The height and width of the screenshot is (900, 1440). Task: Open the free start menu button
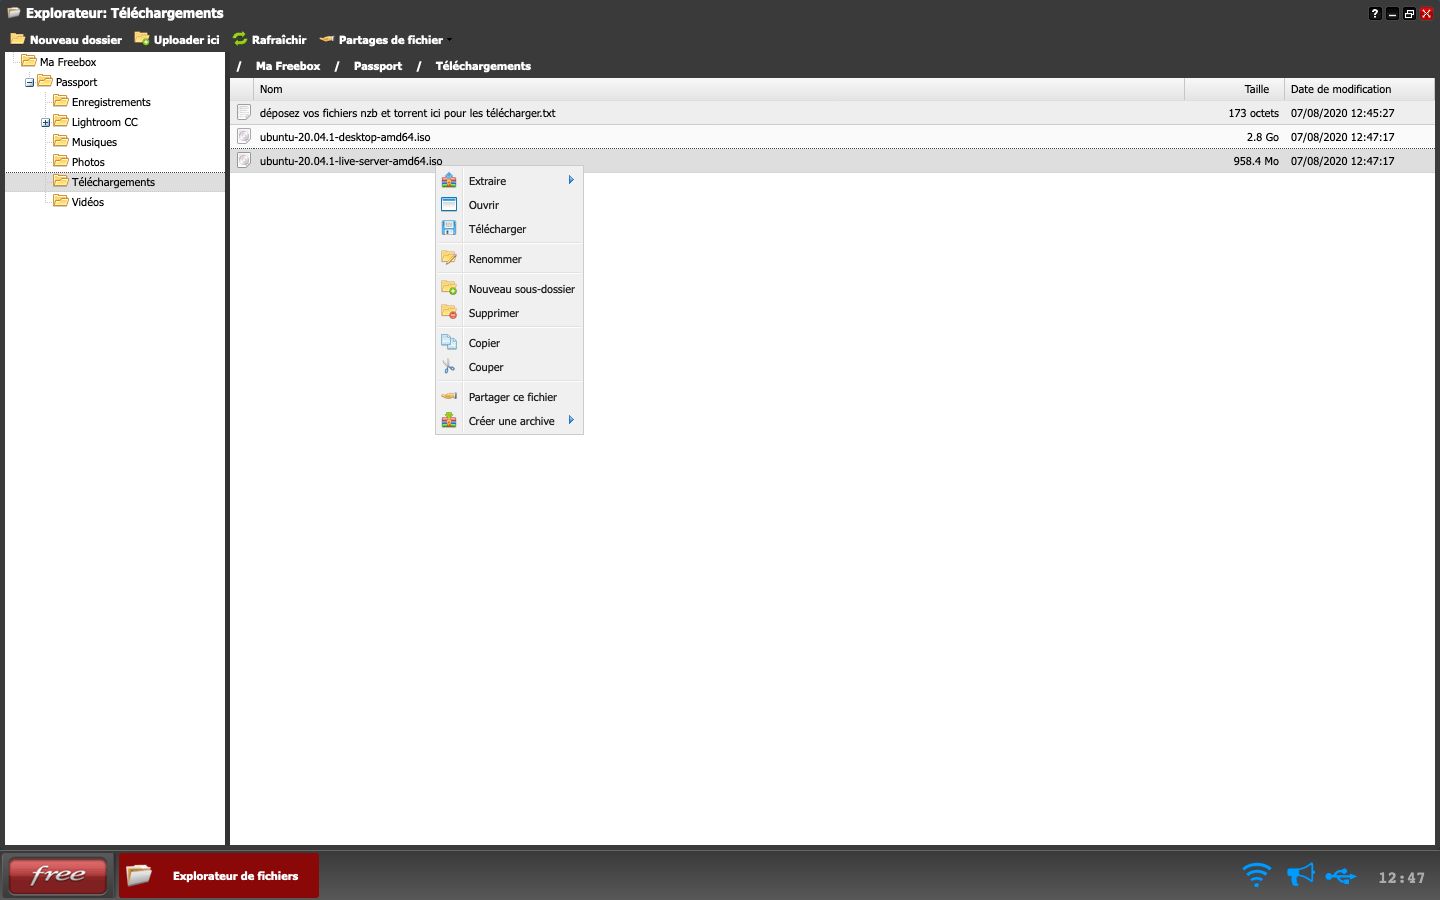[x=58, y=875]
